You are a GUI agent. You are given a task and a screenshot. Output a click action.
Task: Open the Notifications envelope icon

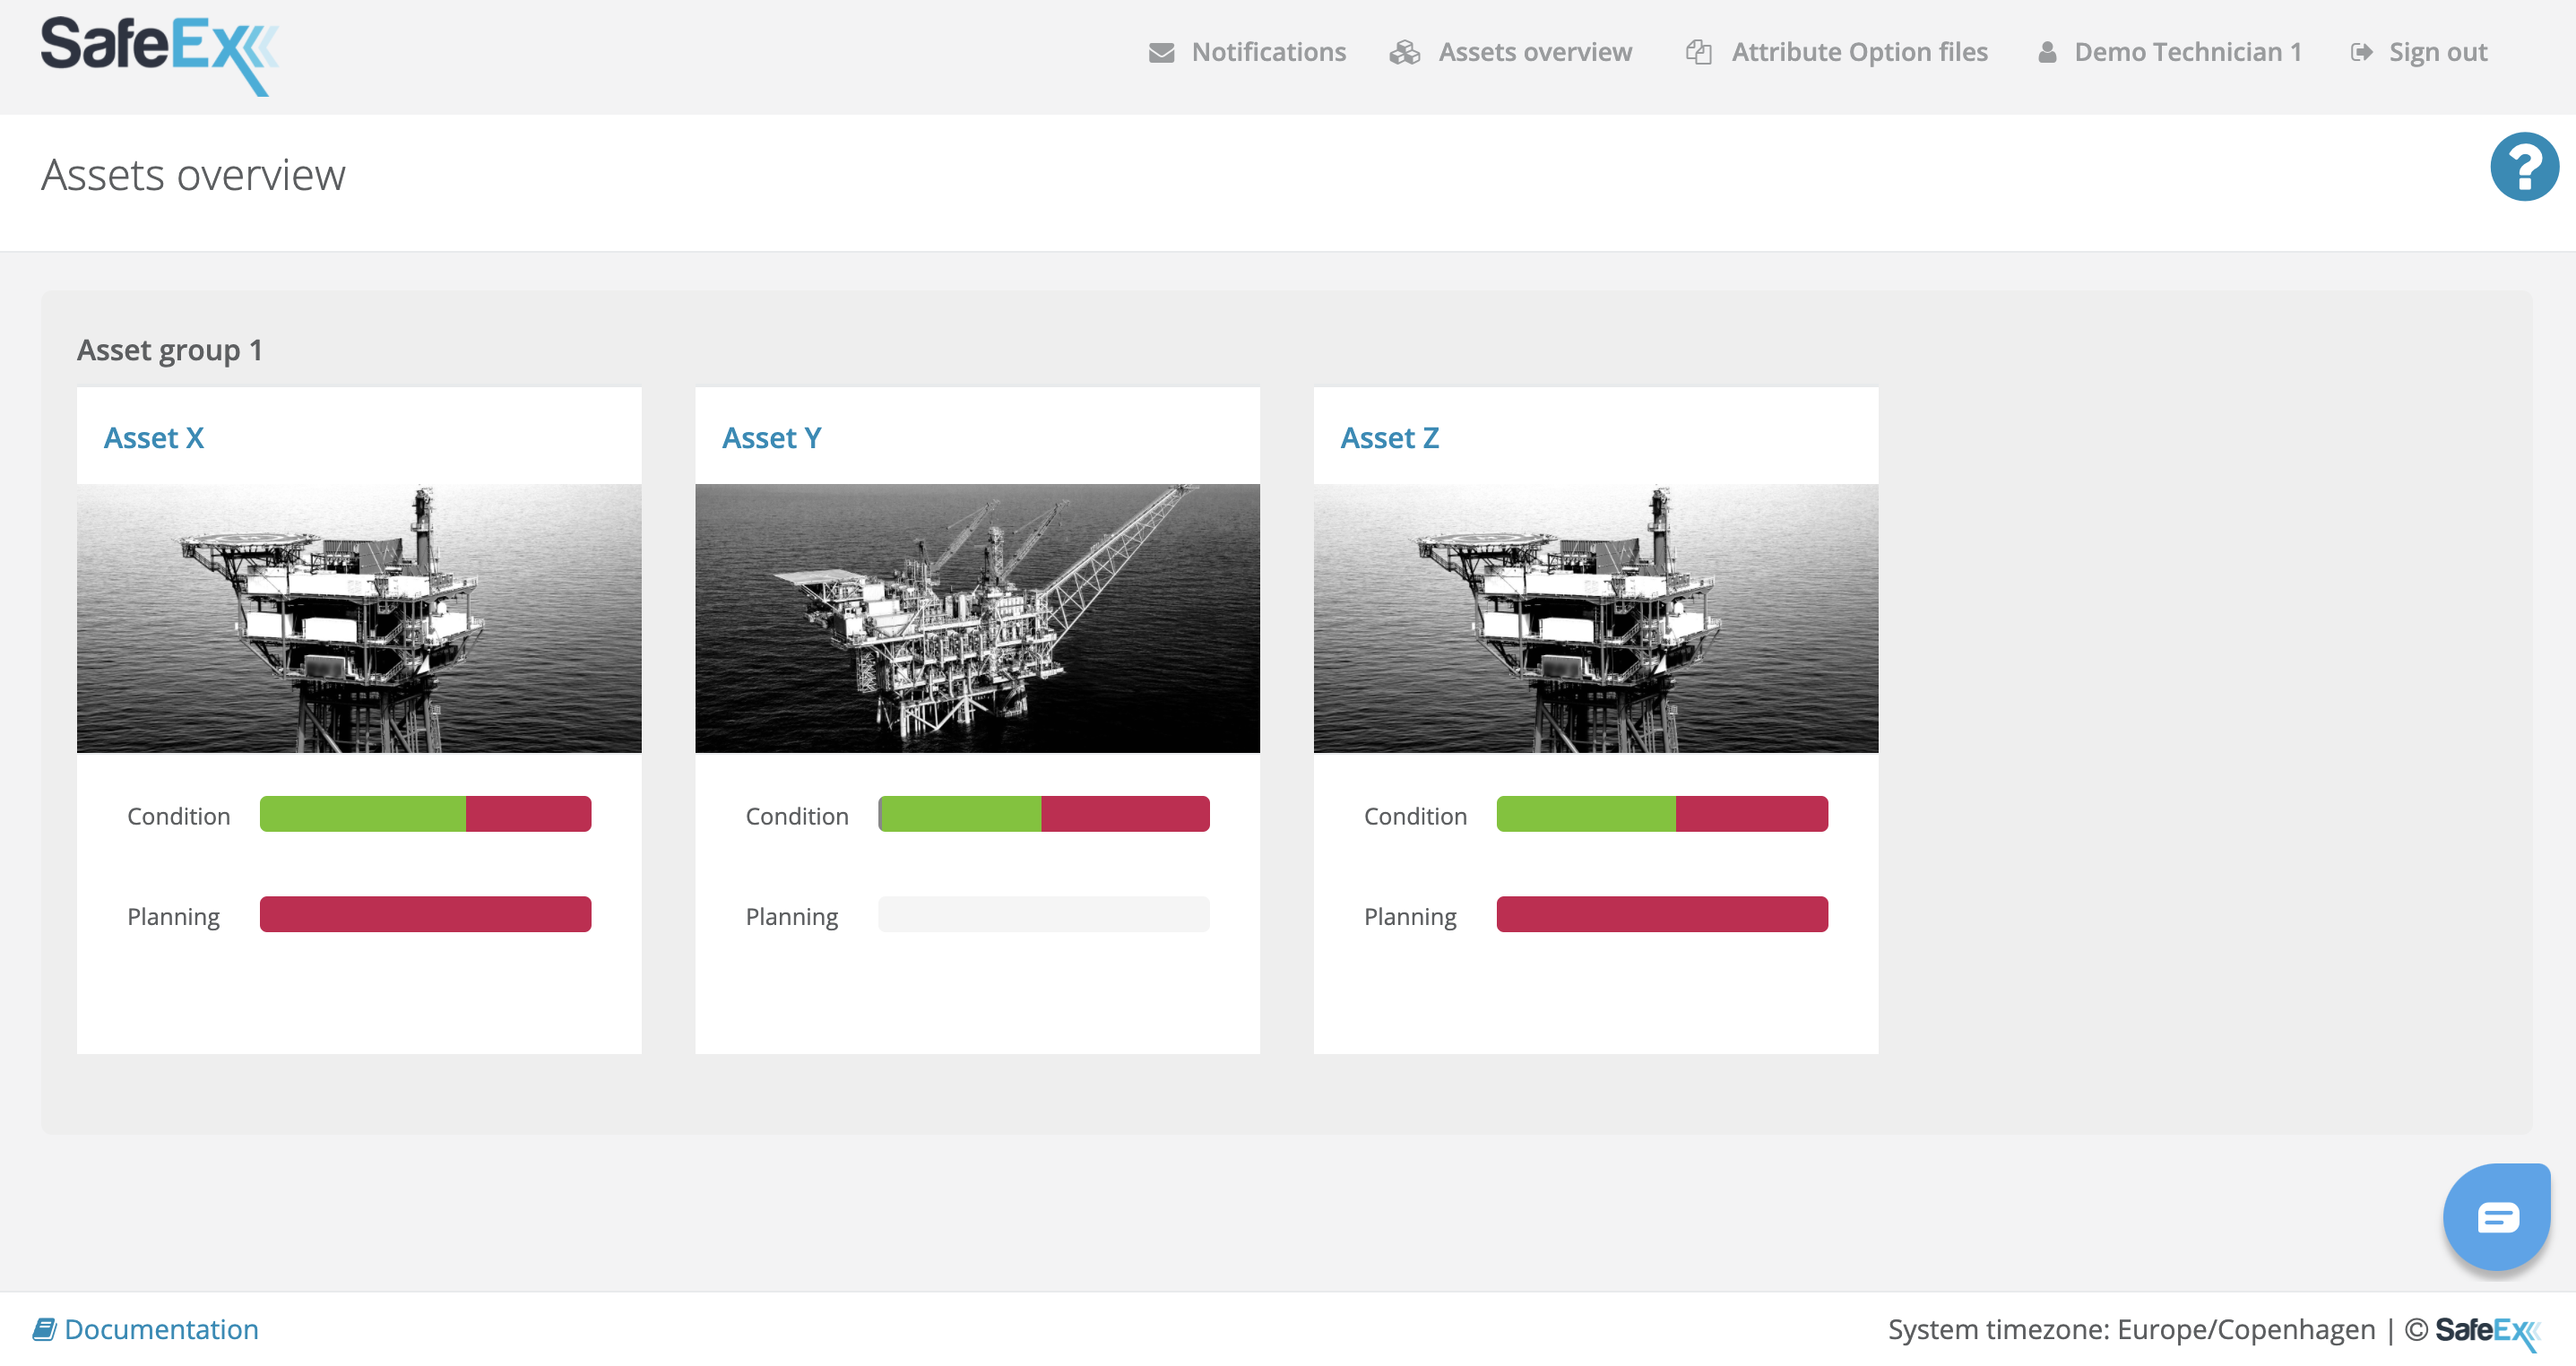[1161, 52]
